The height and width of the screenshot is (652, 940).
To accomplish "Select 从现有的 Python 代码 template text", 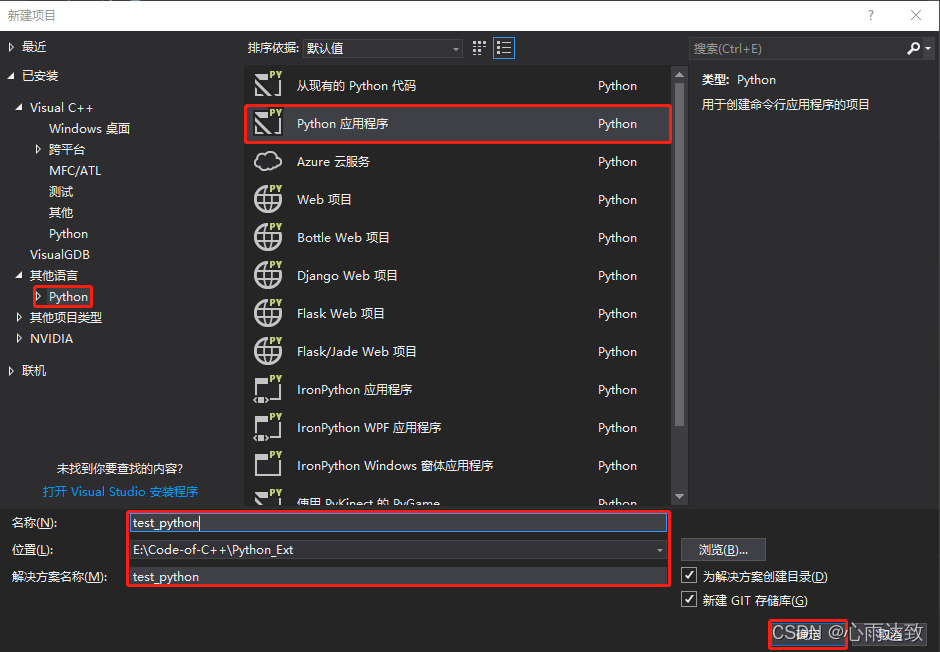I will 356,86.
